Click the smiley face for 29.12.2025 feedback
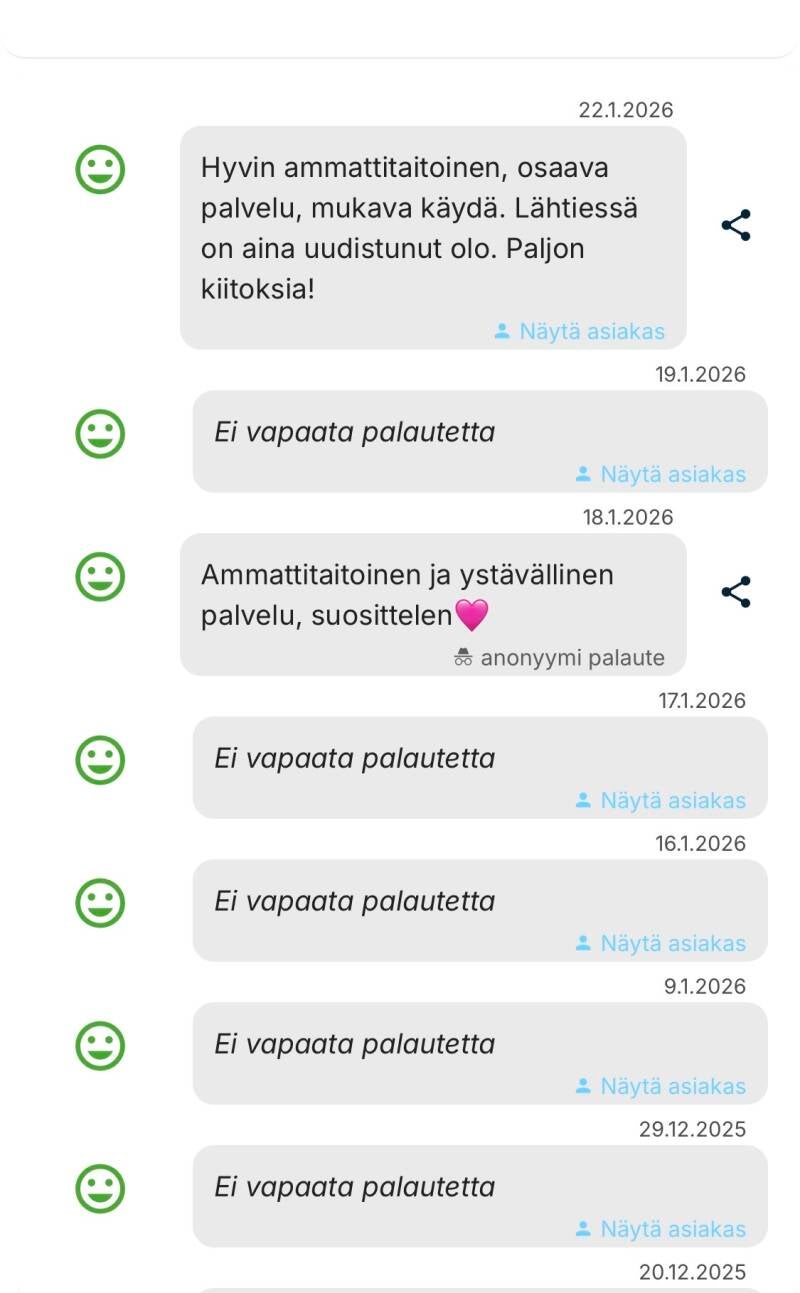Screen dimensions: 800x1293 tap(101, 1189)
